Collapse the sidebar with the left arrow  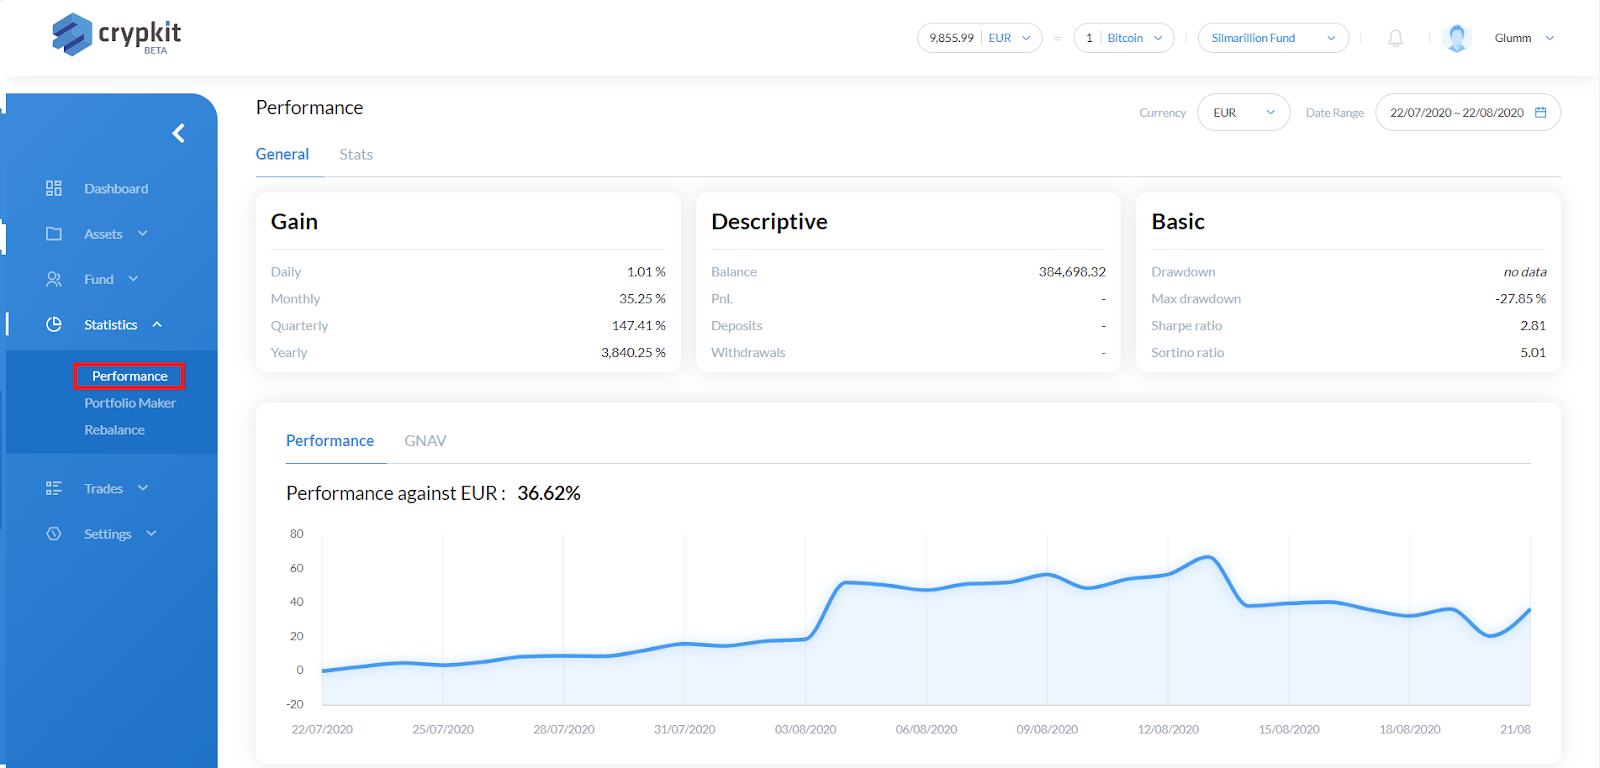click(179, 133)
